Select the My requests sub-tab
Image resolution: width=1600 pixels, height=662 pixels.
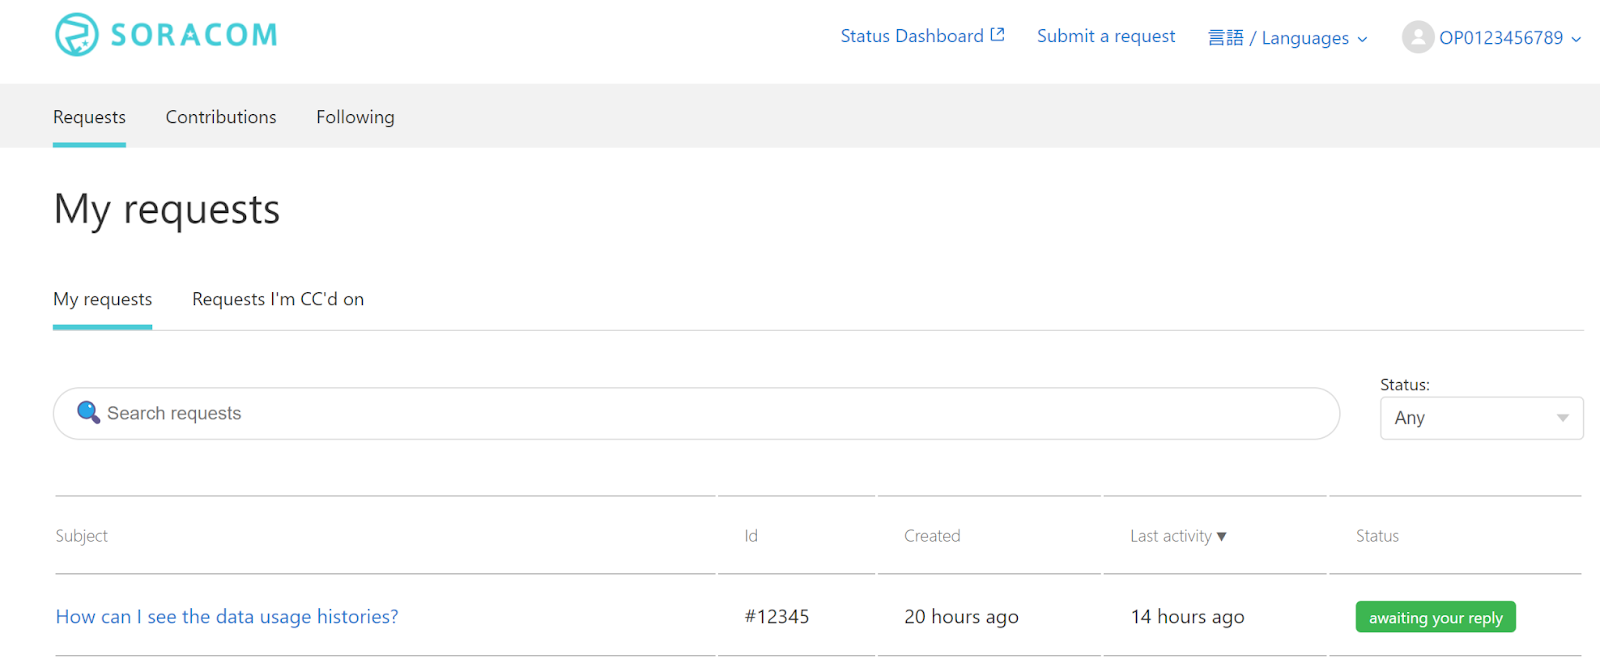(x=102, y=299)
